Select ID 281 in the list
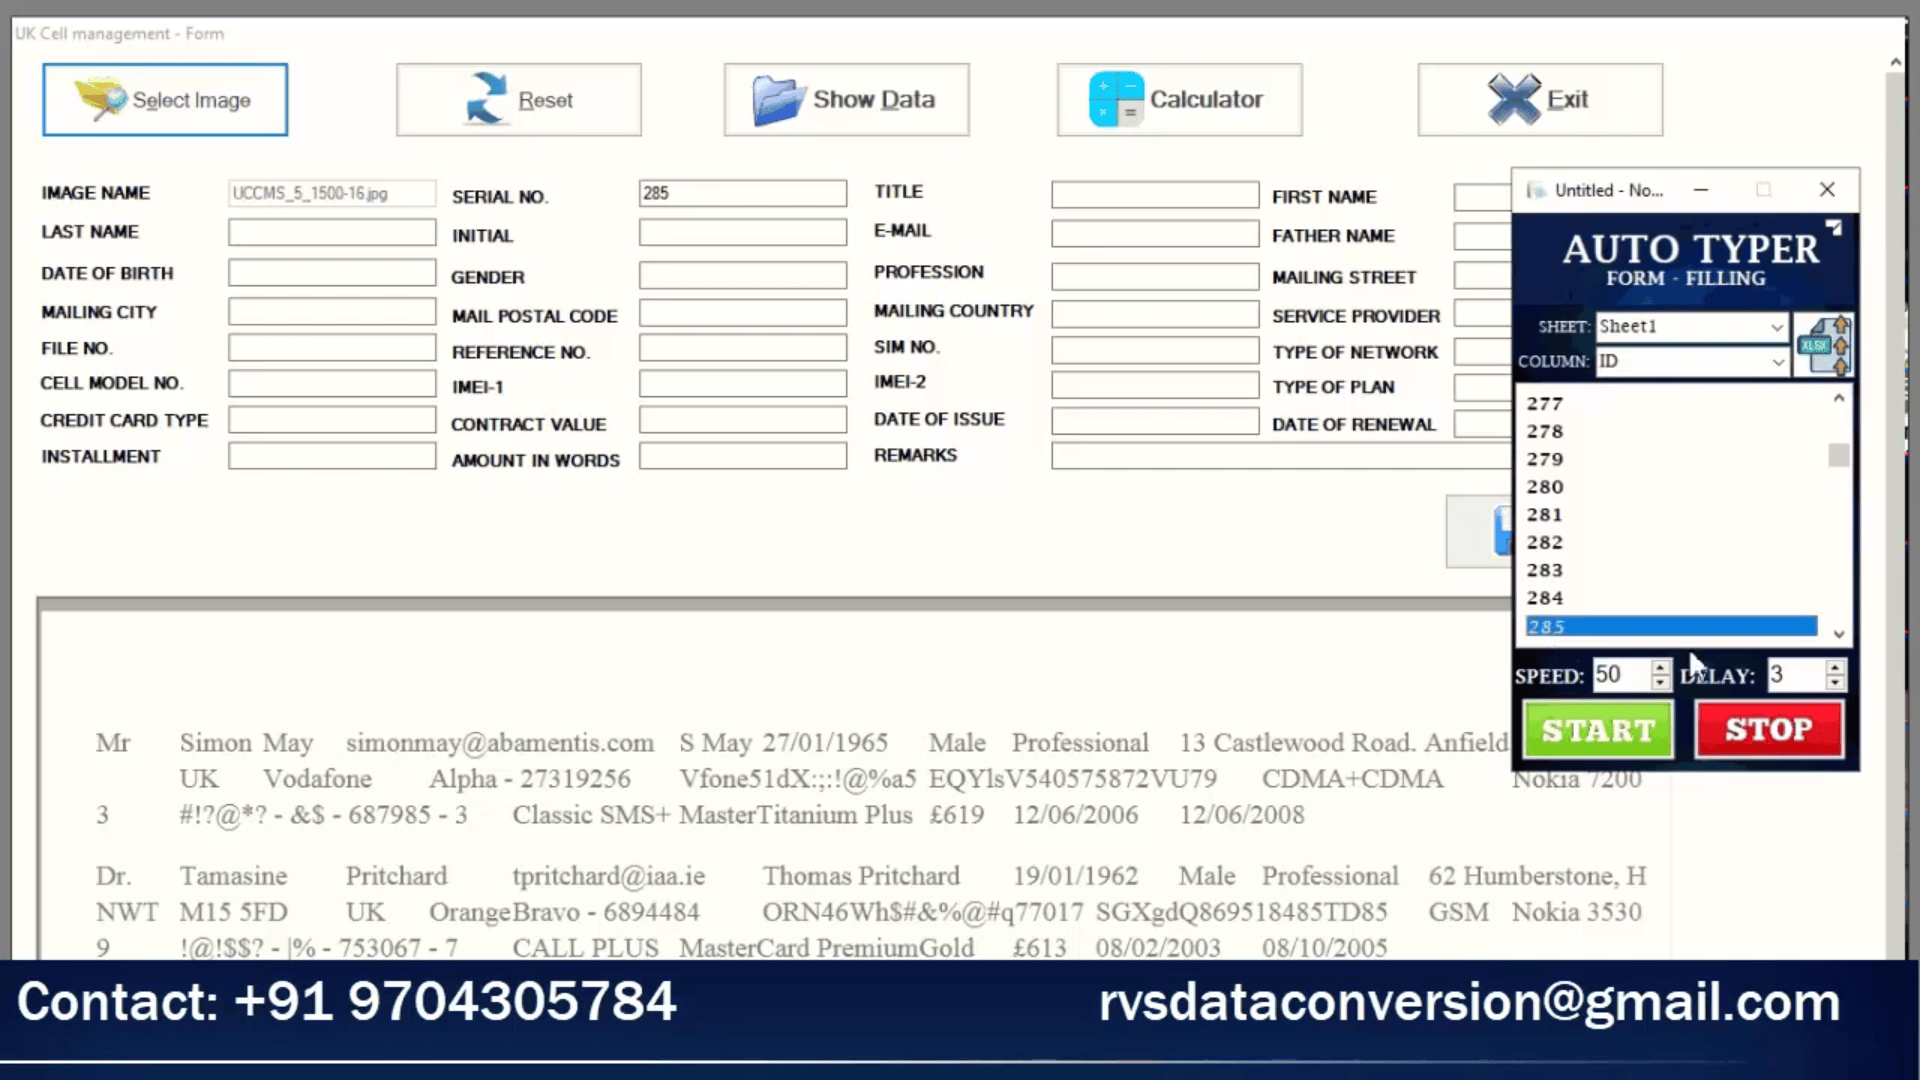The height and width of the screenshot is (1080, 1920). click(x=1671, y=514)
